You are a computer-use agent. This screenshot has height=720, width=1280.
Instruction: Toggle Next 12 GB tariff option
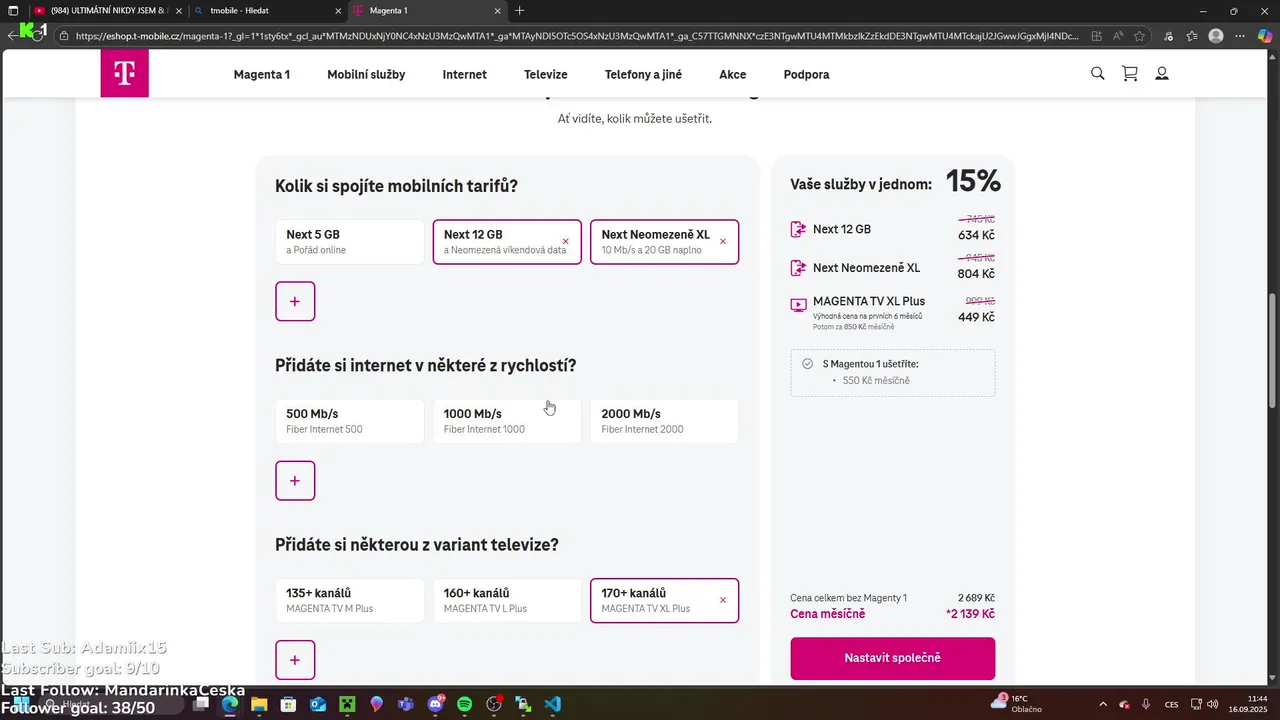pos(507,242)
